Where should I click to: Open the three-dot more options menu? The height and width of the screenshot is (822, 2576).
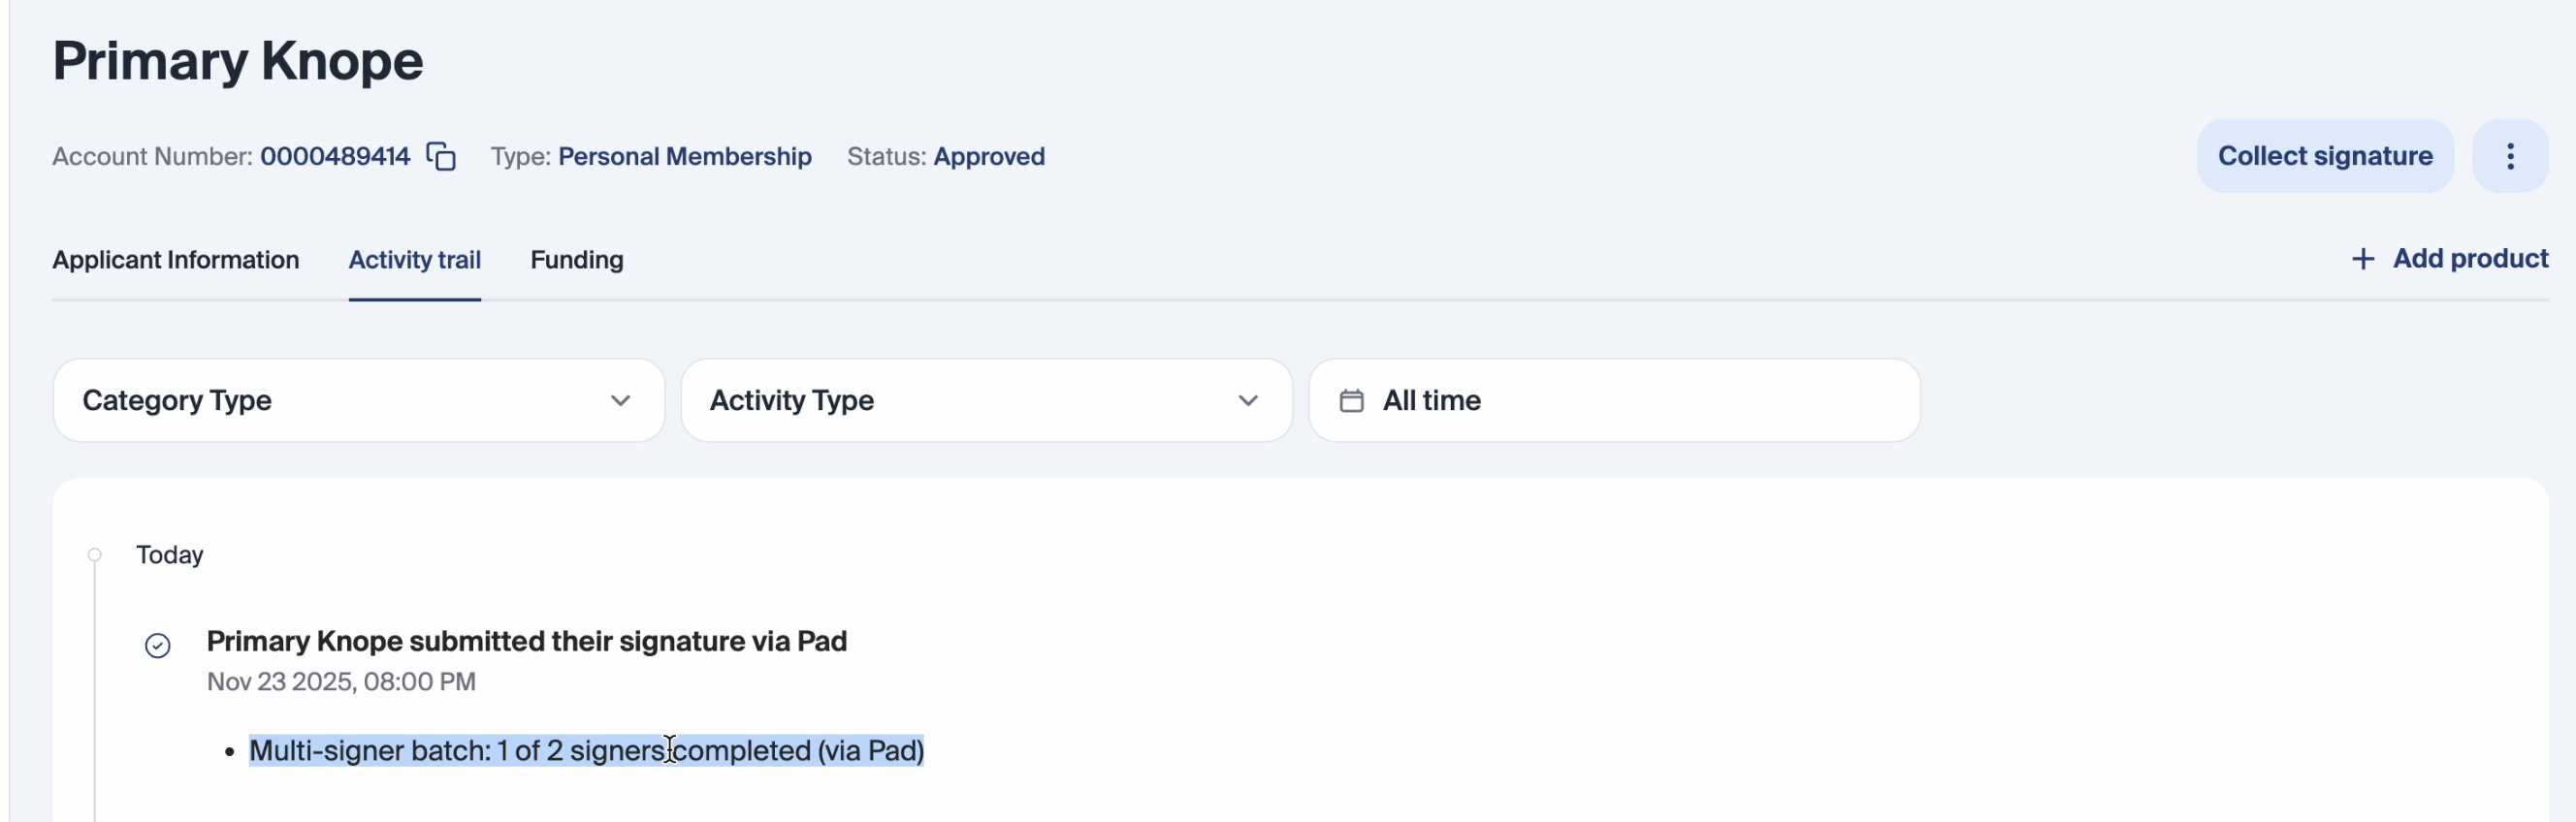pos(2509,156)
